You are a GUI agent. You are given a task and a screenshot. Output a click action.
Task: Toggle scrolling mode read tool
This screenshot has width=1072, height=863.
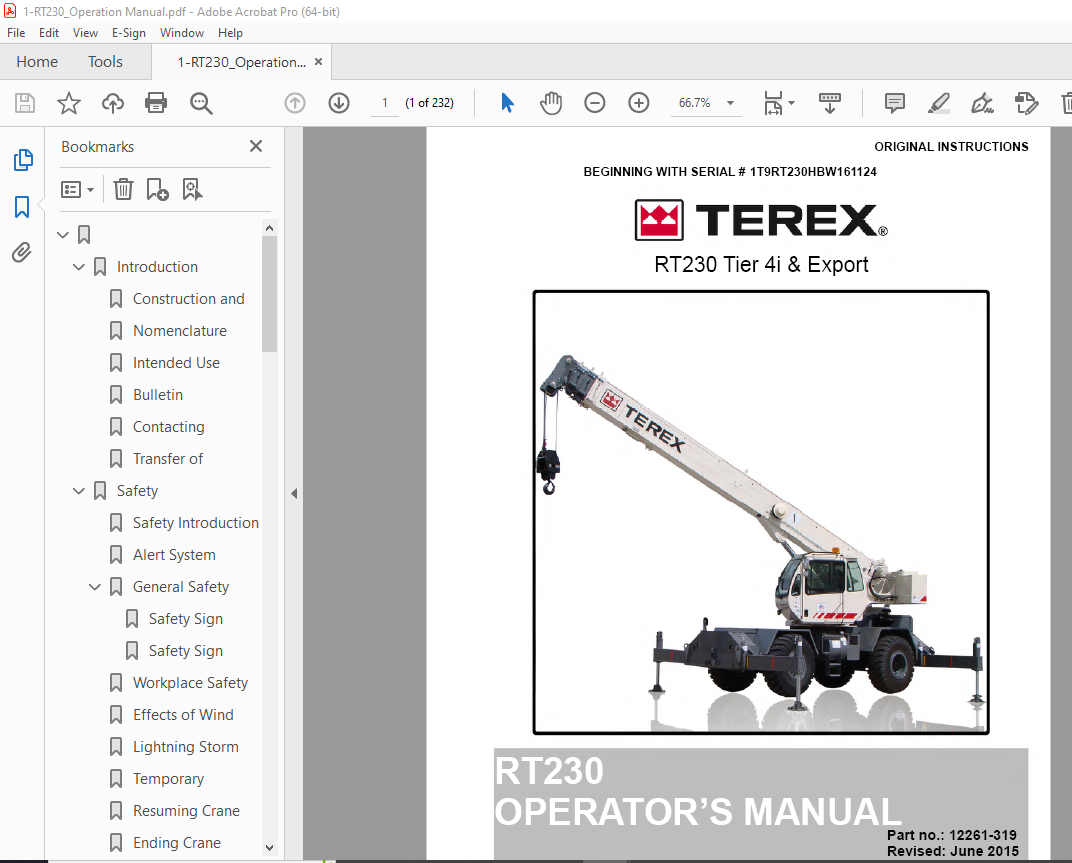(x=830, y=103)
